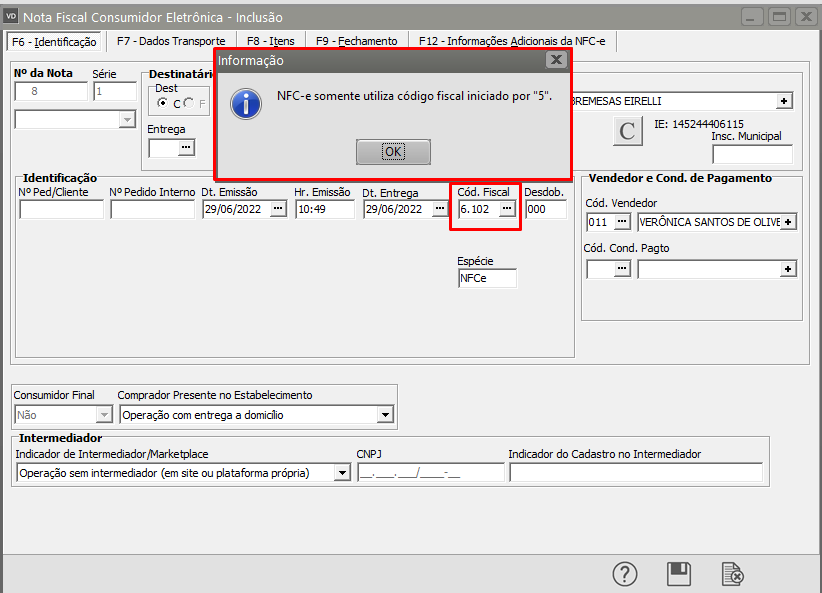Open the Cód. Fiscal lookup button

coord(507,209)
